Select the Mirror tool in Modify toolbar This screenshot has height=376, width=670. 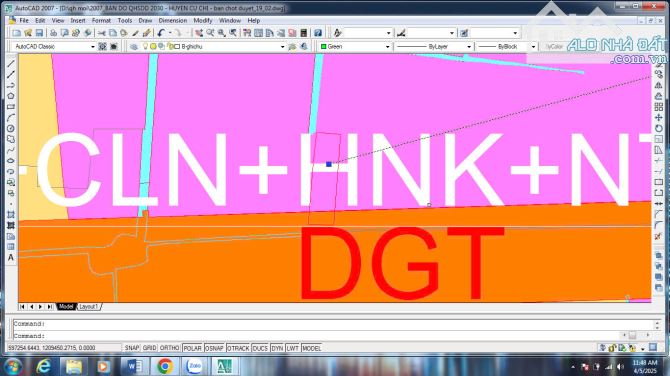658,85
